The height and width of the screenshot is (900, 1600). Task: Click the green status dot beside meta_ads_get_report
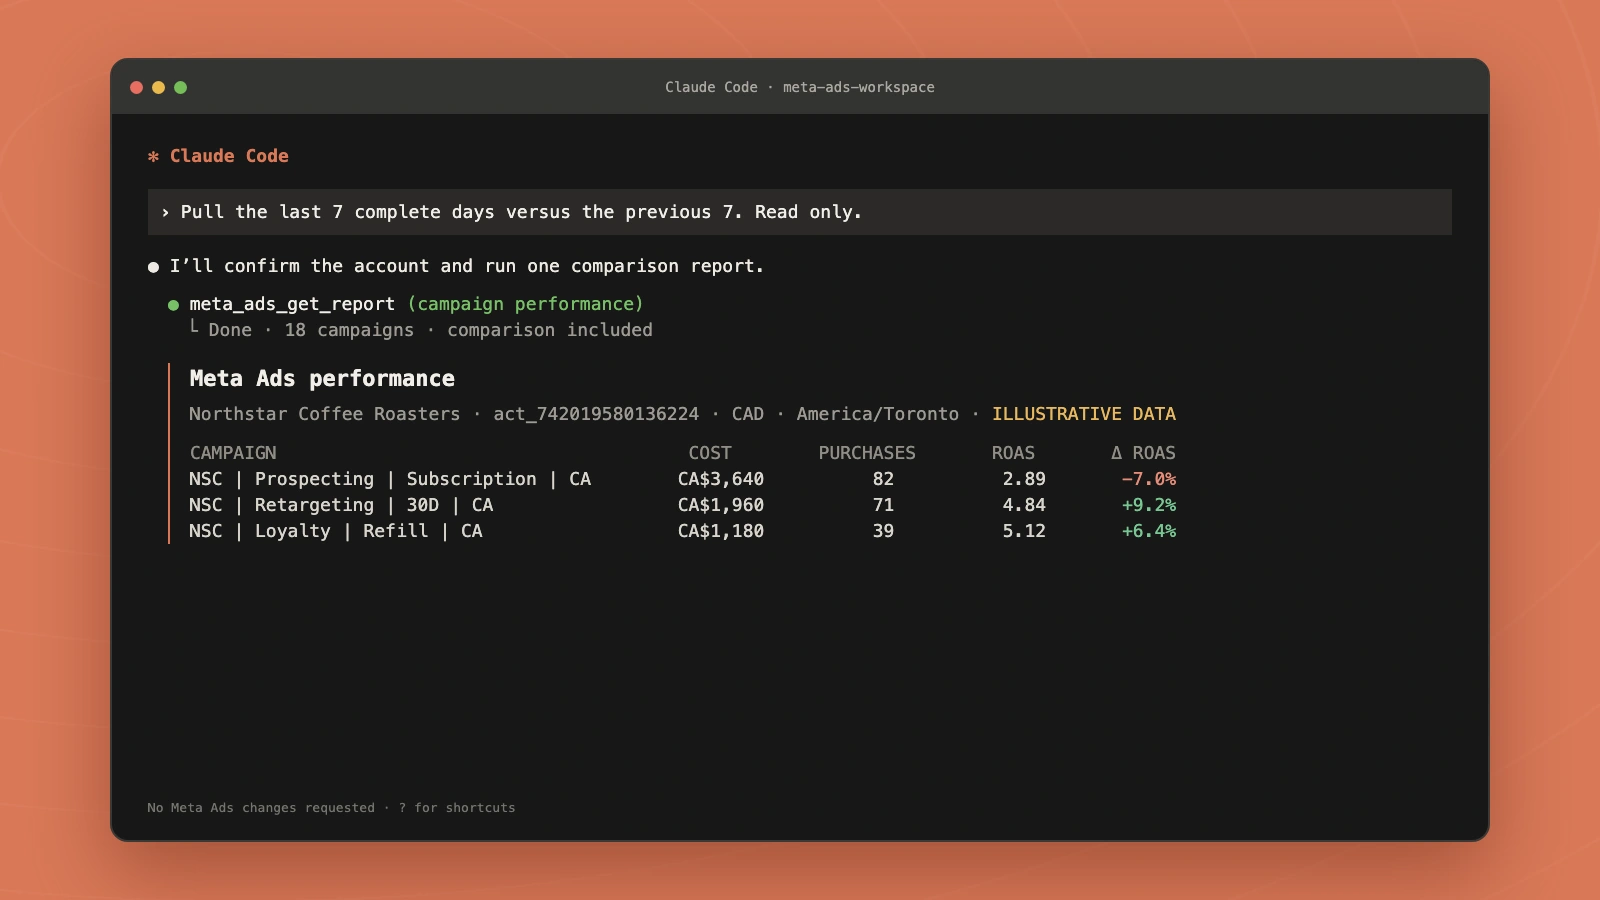pyautogui.click(x=173, y=305)
